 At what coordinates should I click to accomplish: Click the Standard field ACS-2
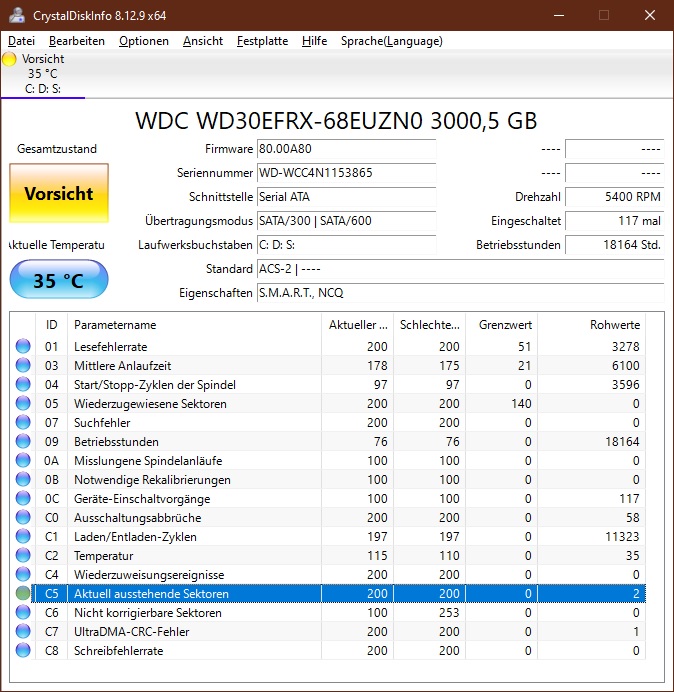[460, 269]
